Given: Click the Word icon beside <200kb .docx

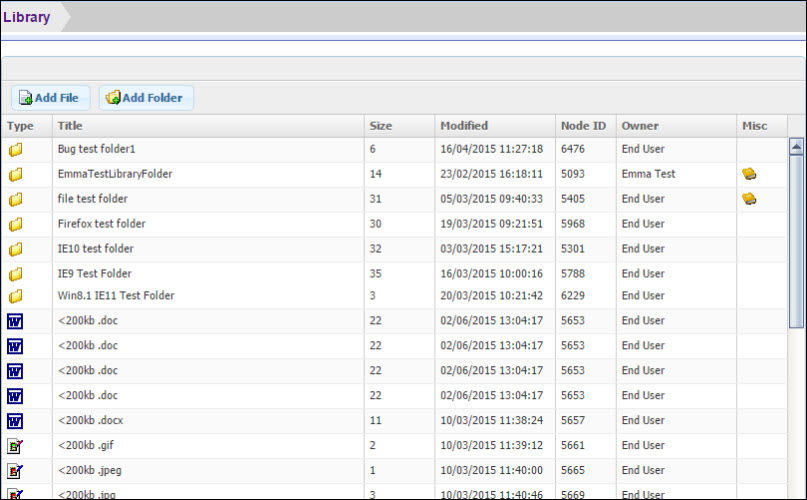Looking at the screenshot, I should coord(15,421).
